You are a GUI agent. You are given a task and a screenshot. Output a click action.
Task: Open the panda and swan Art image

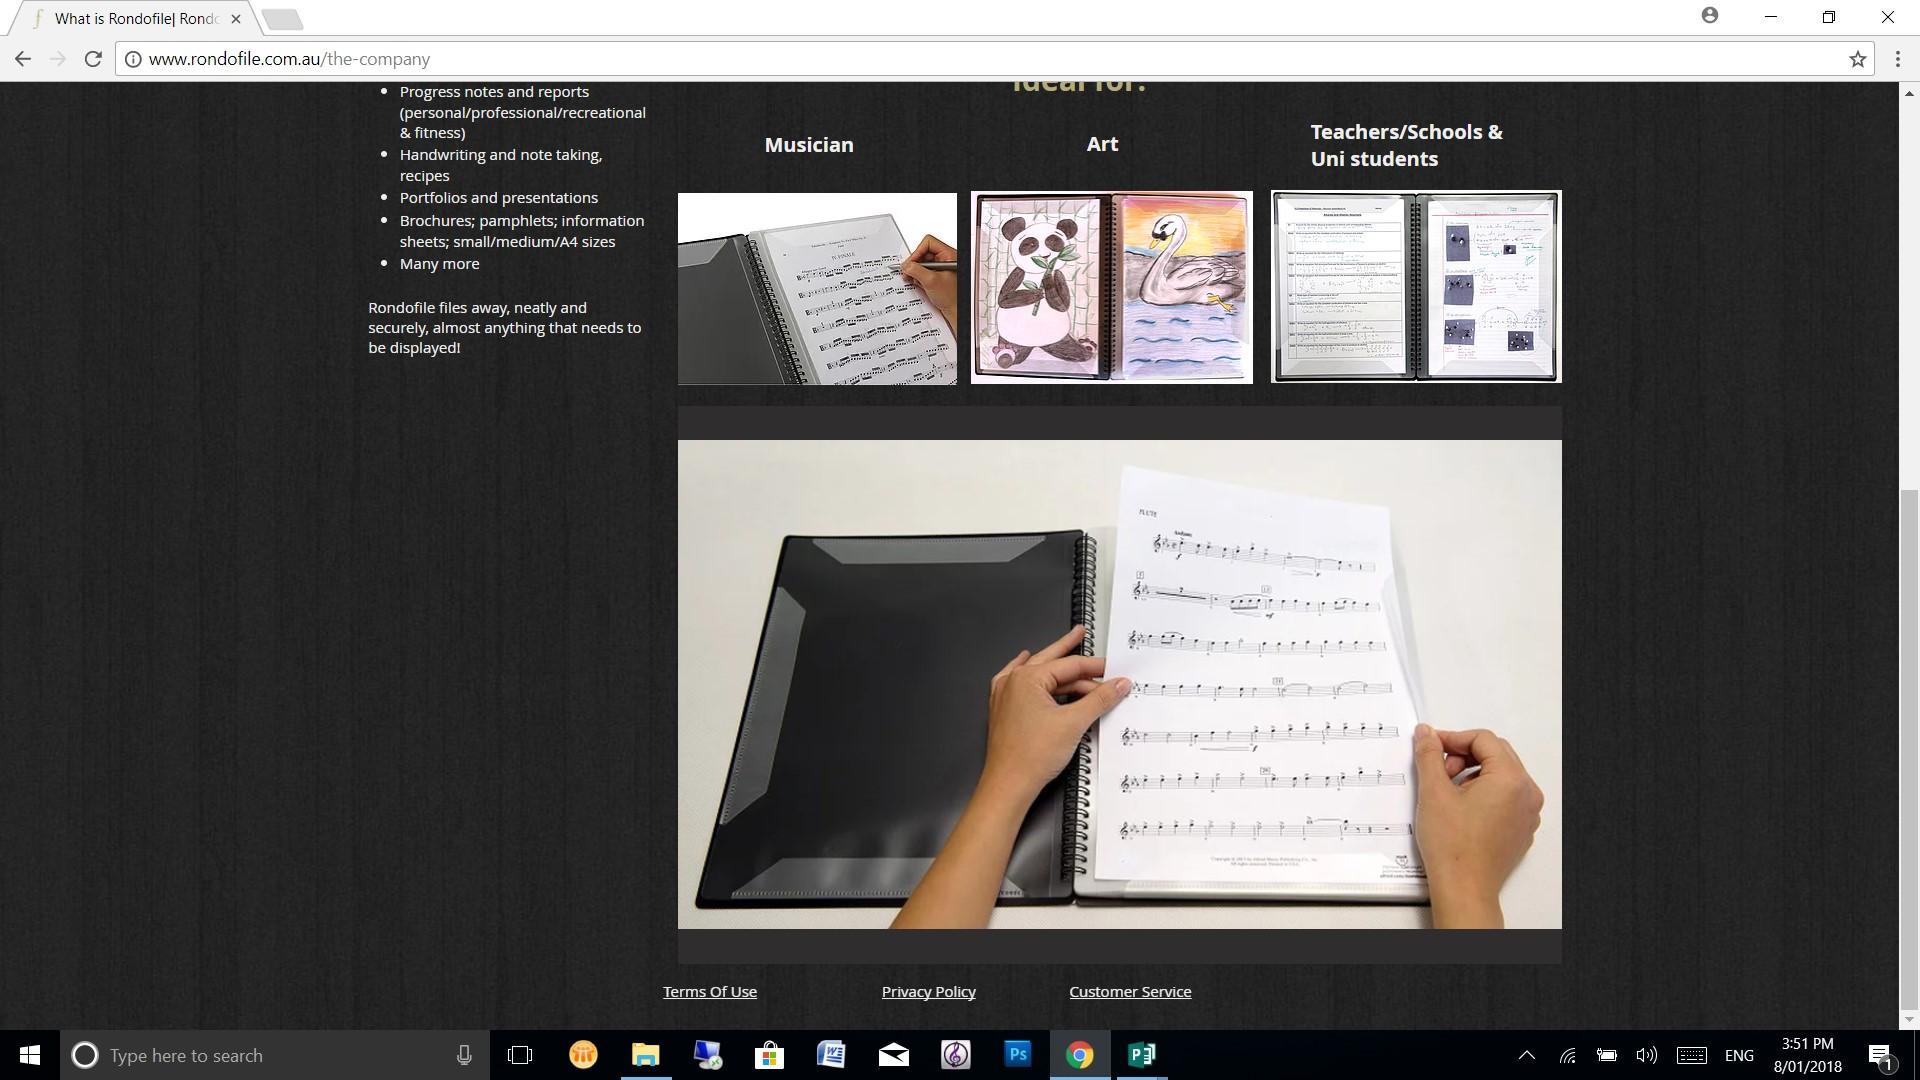(1111, 287)
